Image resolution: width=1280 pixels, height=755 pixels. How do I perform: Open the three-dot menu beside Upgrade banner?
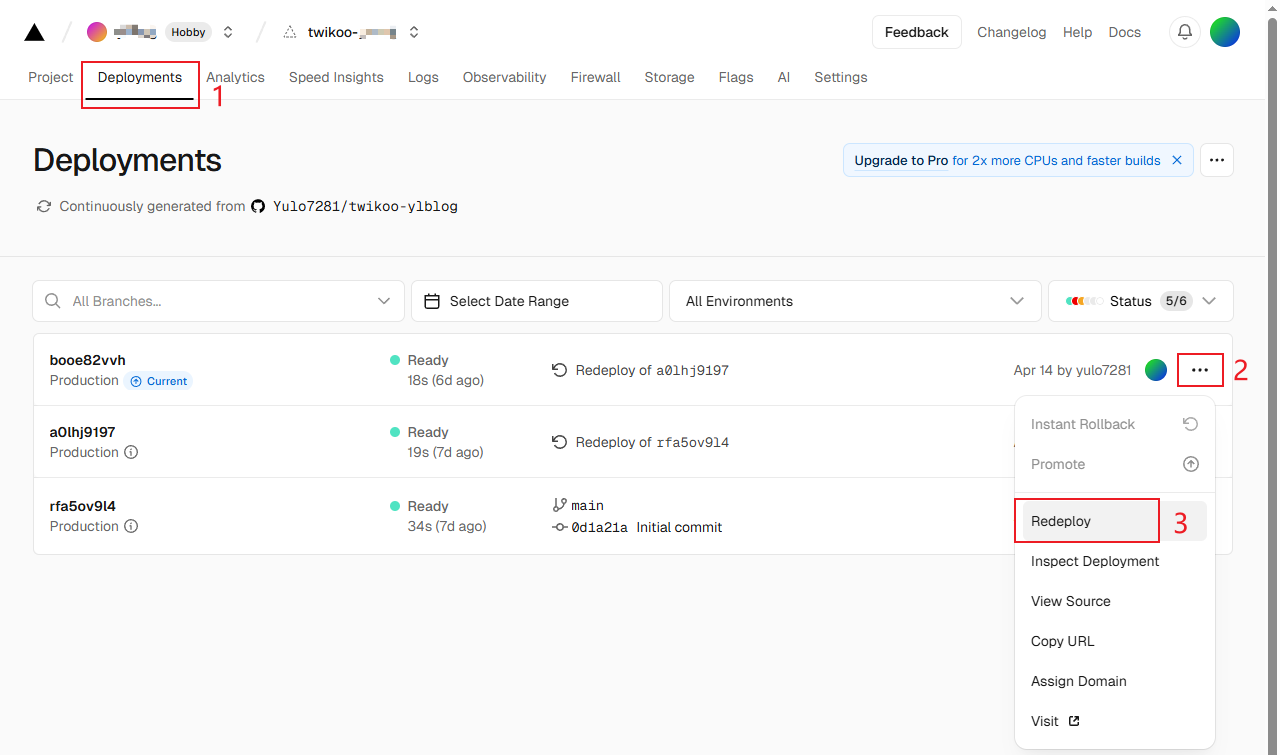(1216, 160)
